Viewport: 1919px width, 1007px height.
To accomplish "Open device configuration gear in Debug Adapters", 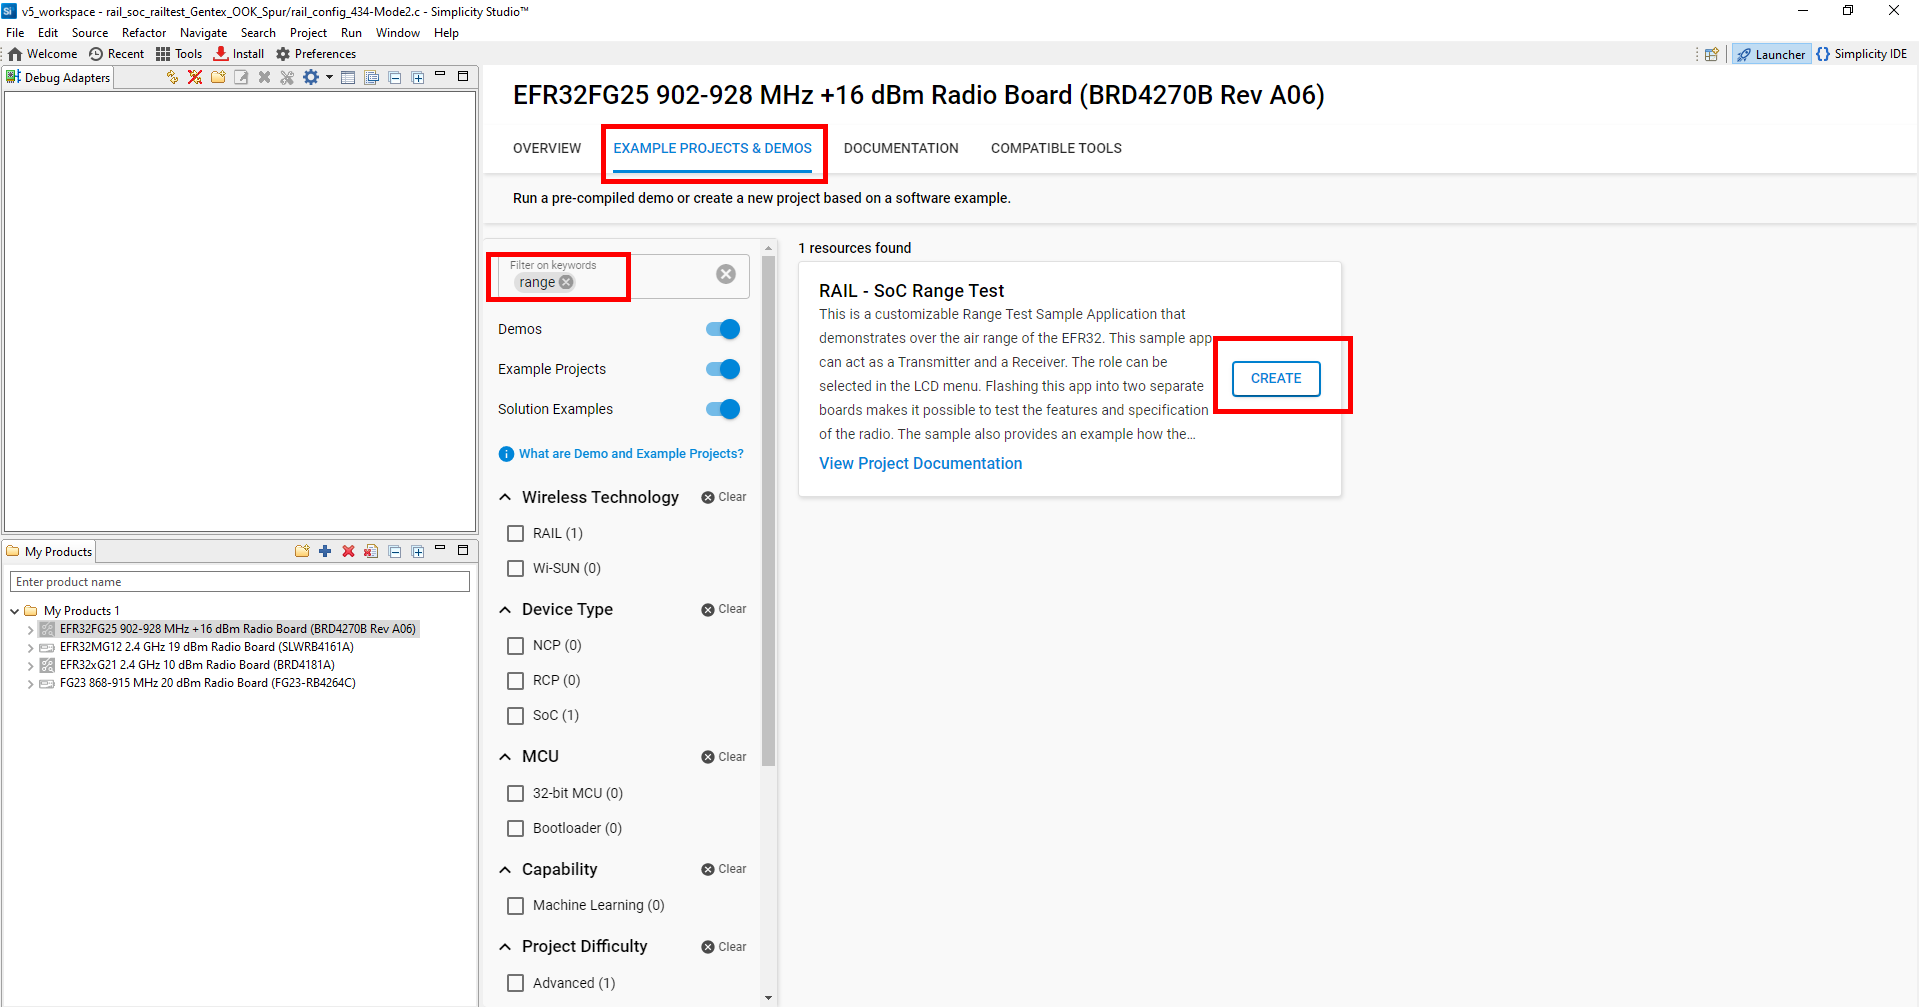I will (311, 77).
